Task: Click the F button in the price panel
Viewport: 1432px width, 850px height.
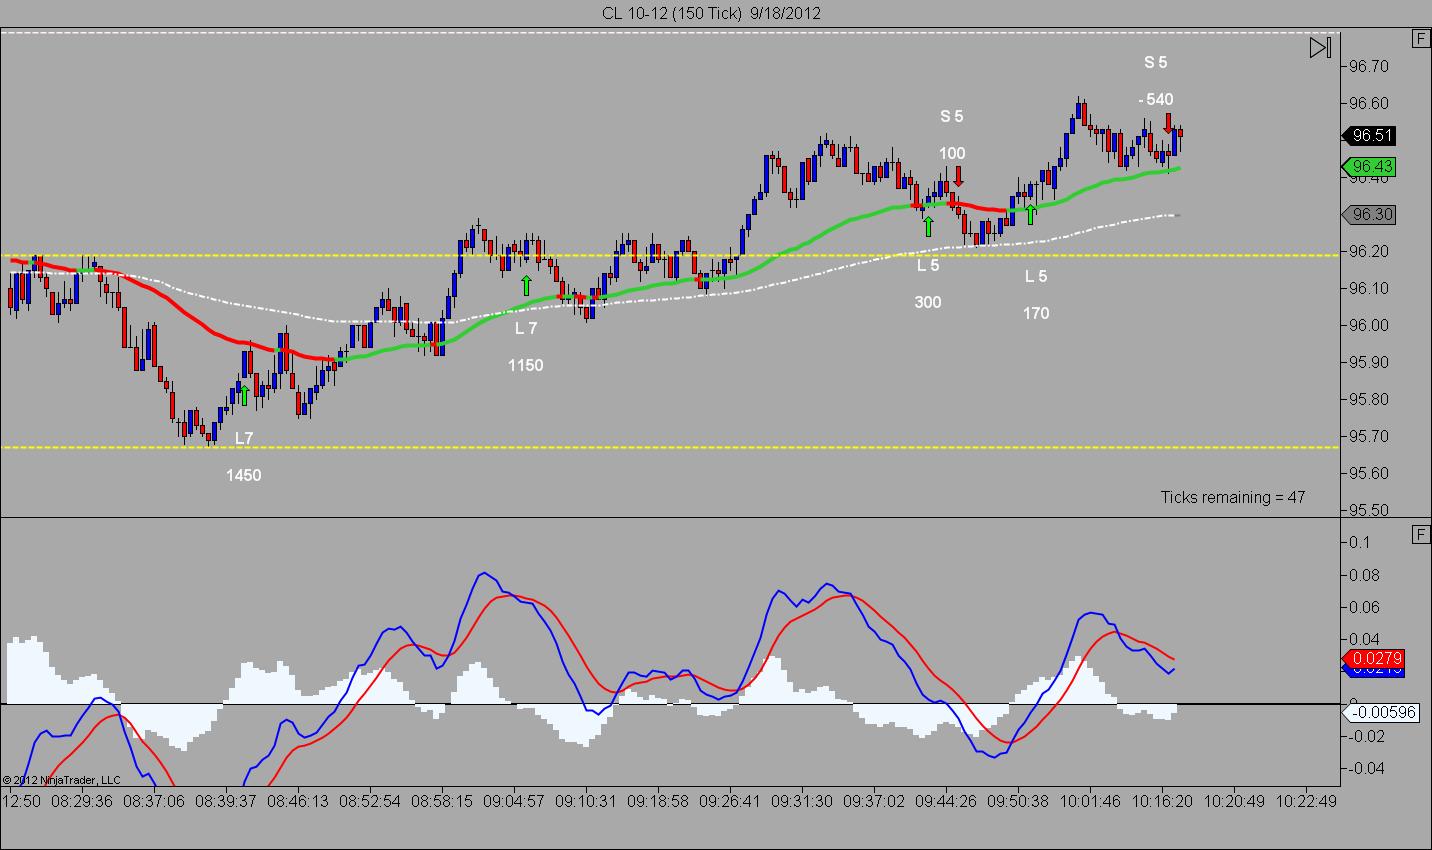Action: [1420, 39]
